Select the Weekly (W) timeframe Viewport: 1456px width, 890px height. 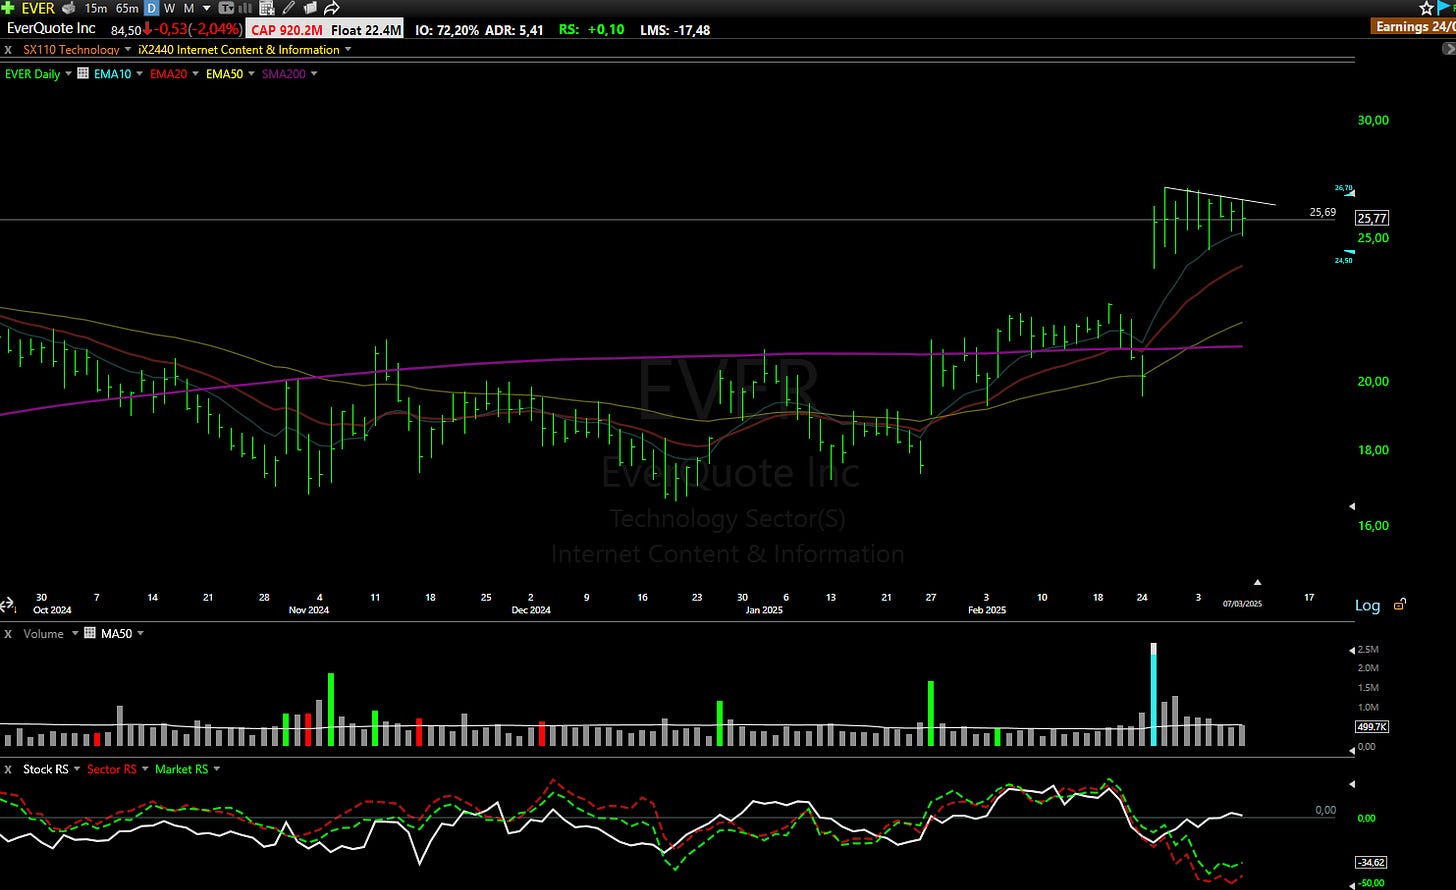pos(169,8)
